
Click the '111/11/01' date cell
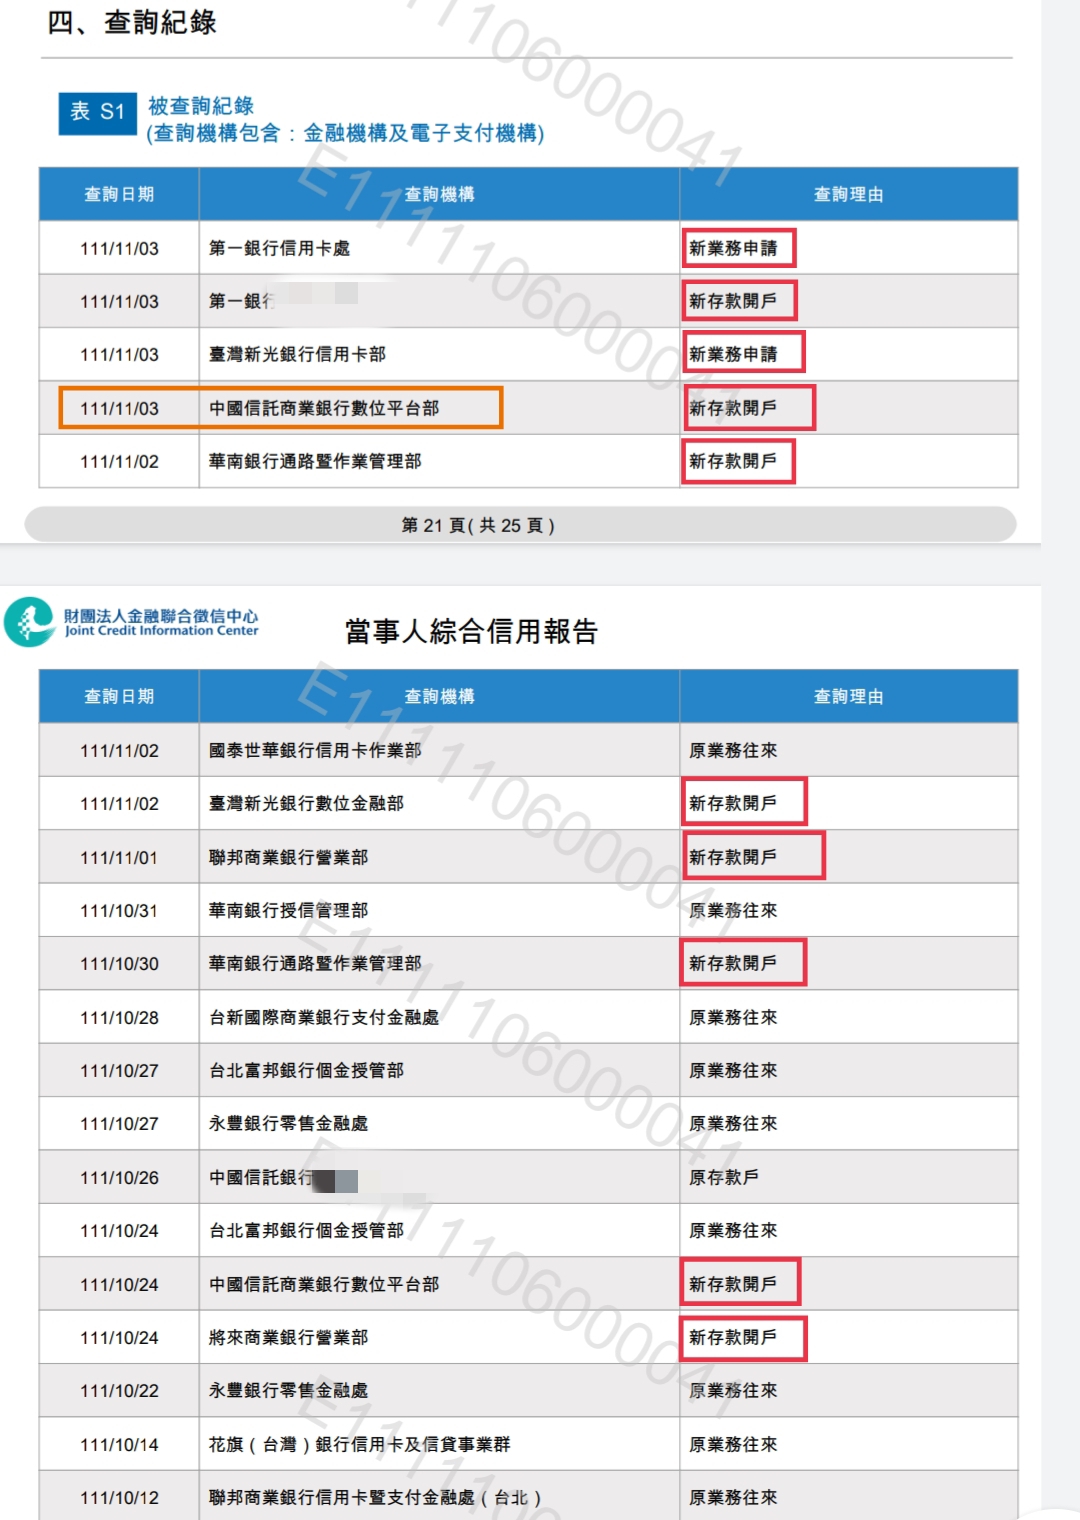pos(119,857)
